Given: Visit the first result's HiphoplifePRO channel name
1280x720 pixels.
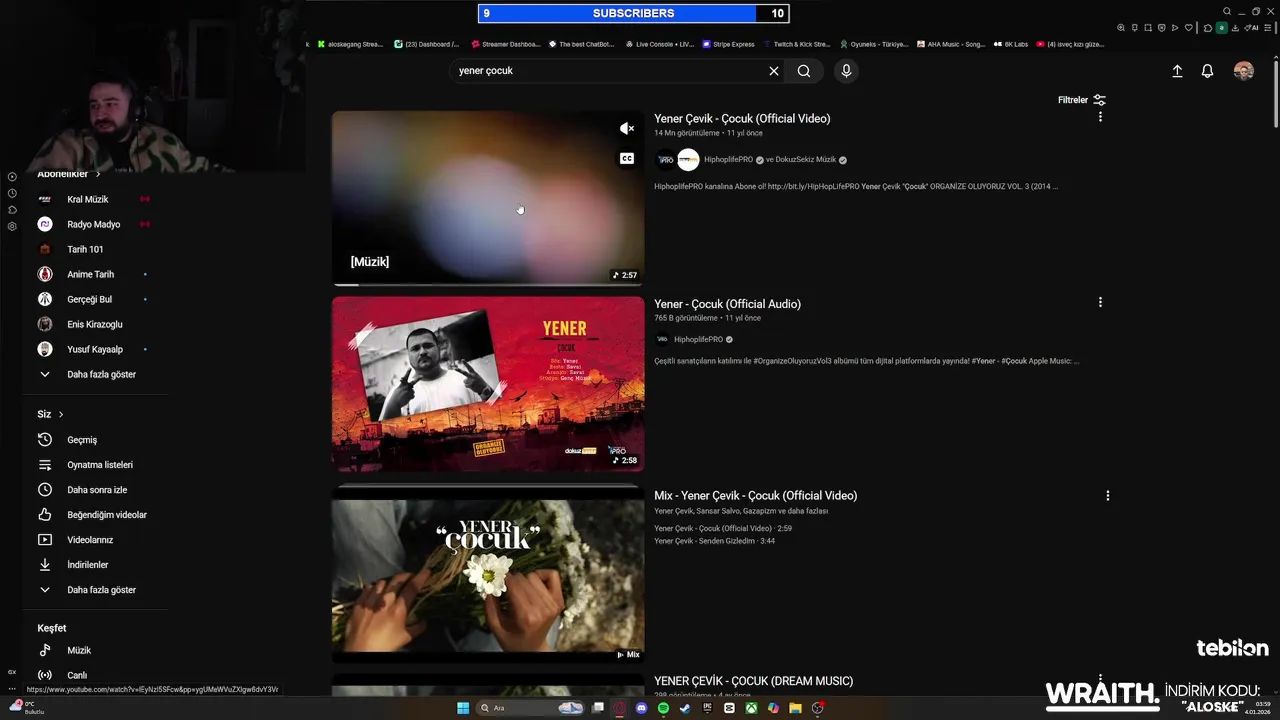Looking at the screenshot, I should 728,160.
